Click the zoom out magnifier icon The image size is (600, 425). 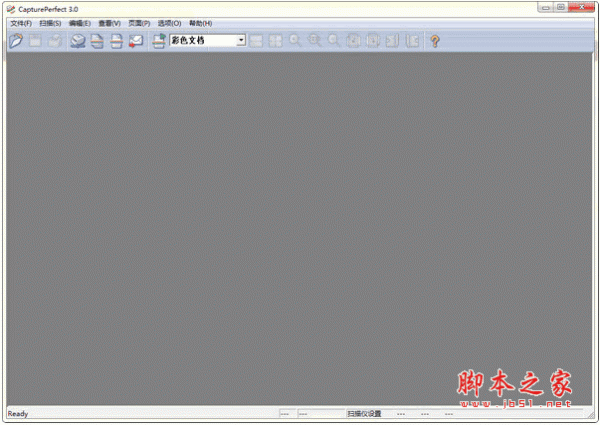pyautogui.click(x=334, y=41)
